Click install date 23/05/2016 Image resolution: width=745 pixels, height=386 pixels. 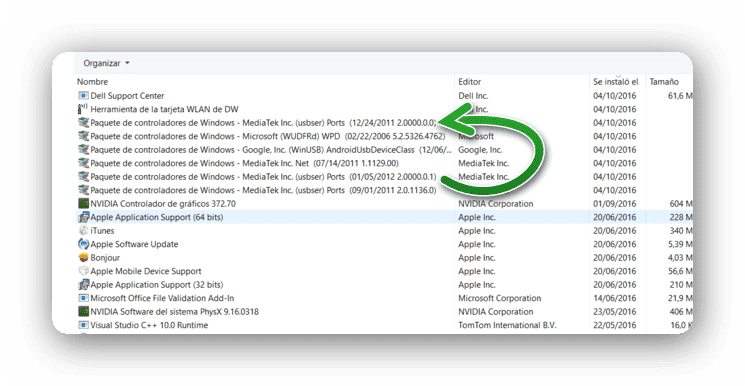614,312
